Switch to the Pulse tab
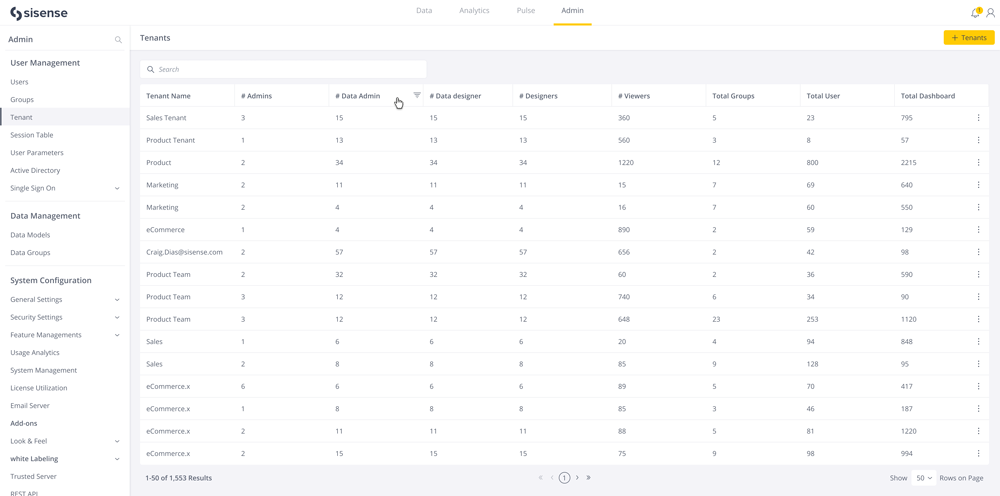Viewport: 1000px width, 496px height. pyautogui.click(x=526, y=11)
